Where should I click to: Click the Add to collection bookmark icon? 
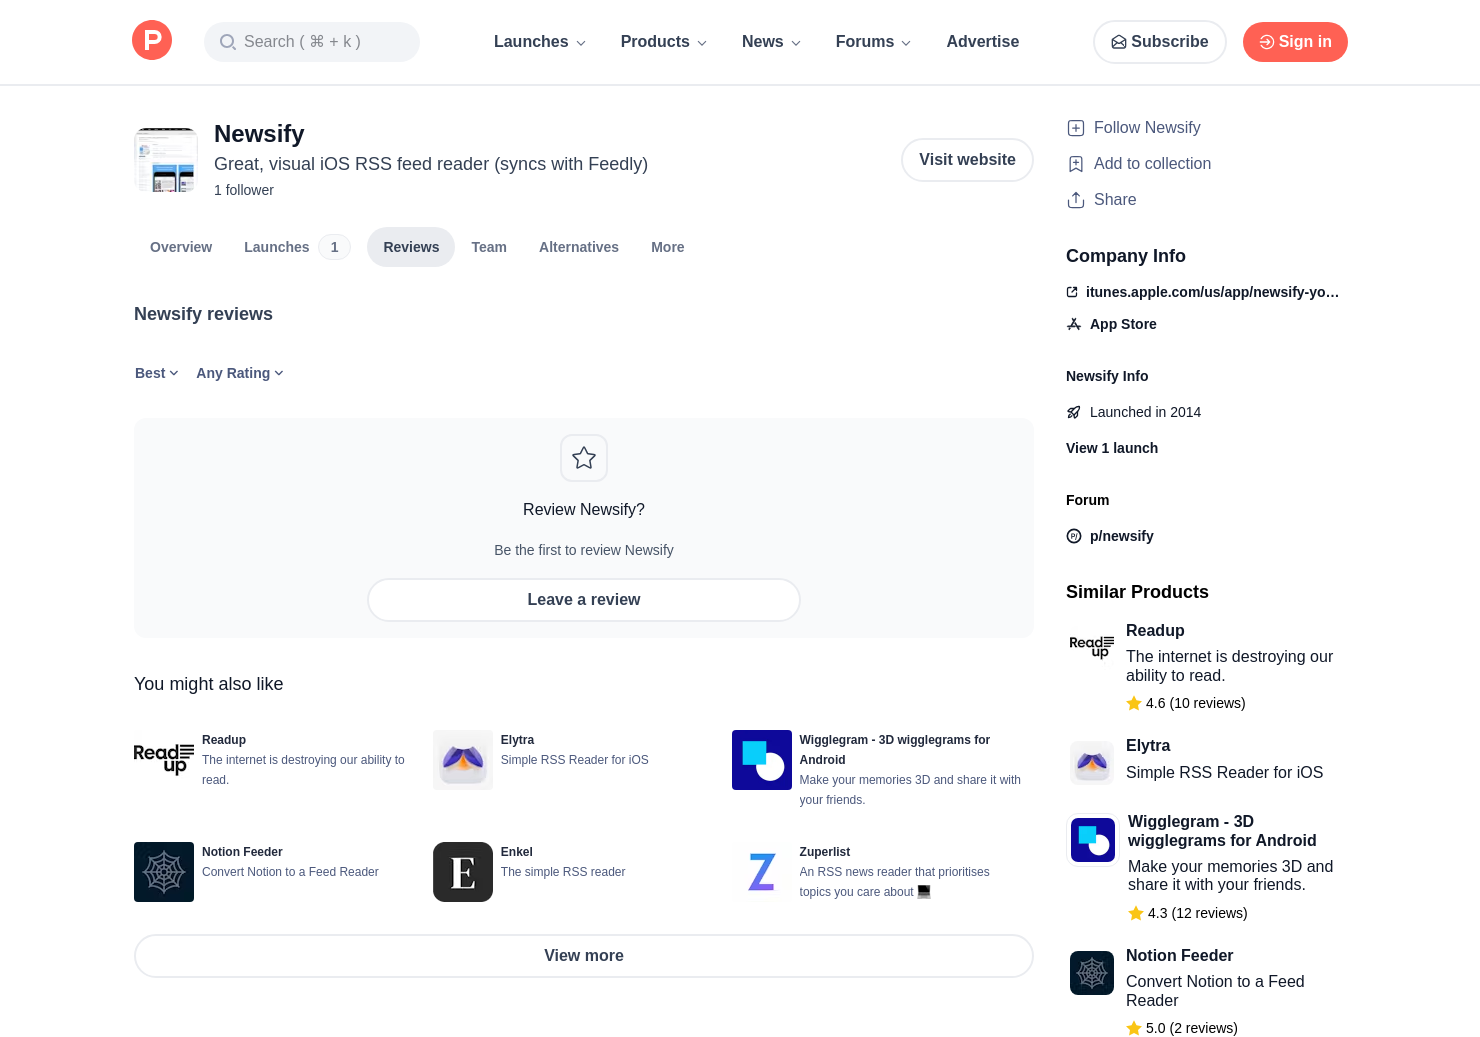[1076, 164]
